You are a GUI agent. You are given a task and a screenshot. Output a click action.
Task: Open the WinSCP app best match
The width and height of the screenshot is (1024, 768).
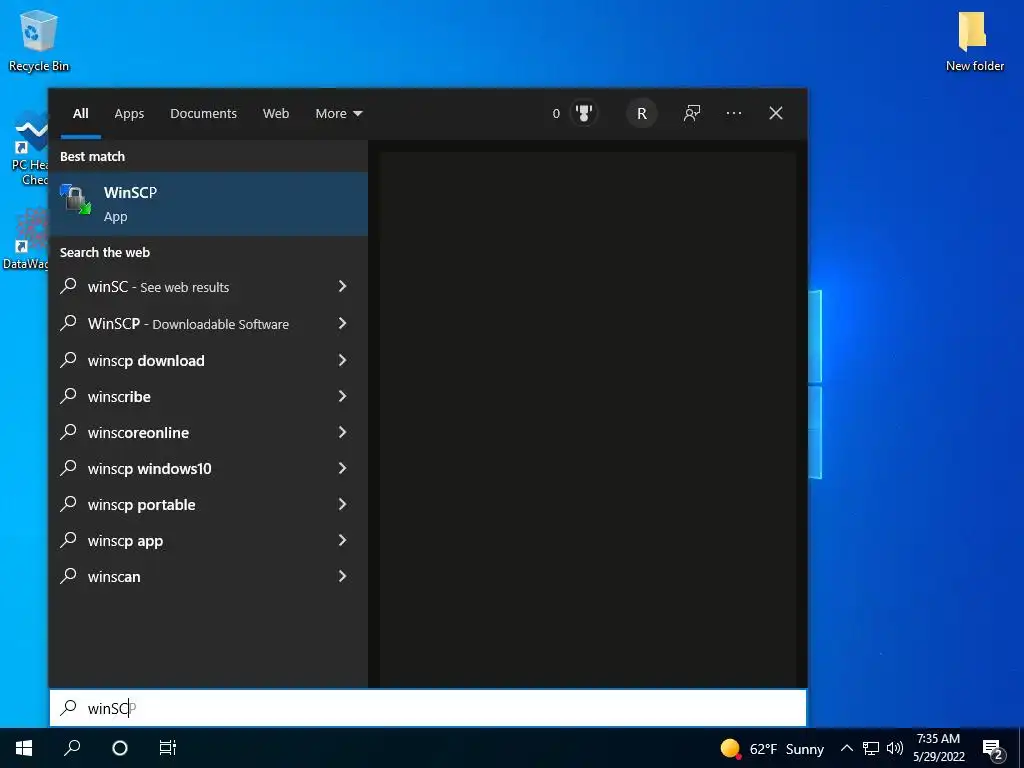[x=208, y=204]
